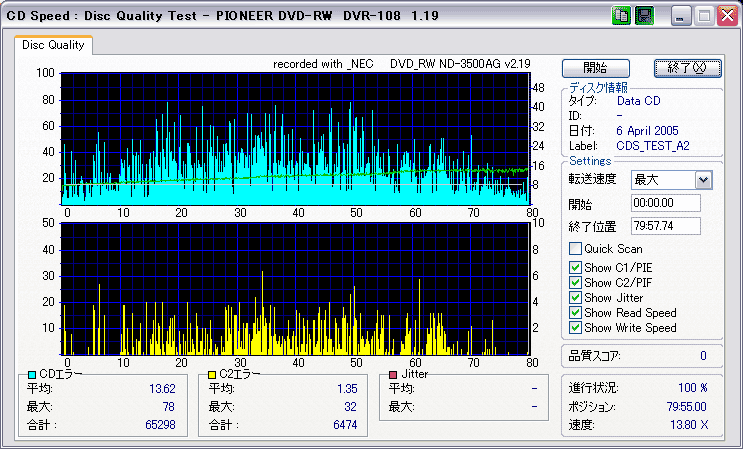The height and width of the screenshot is (449, 743).
Task: Click the red Jitter color swatch
Action: click(x=392, y=375)
